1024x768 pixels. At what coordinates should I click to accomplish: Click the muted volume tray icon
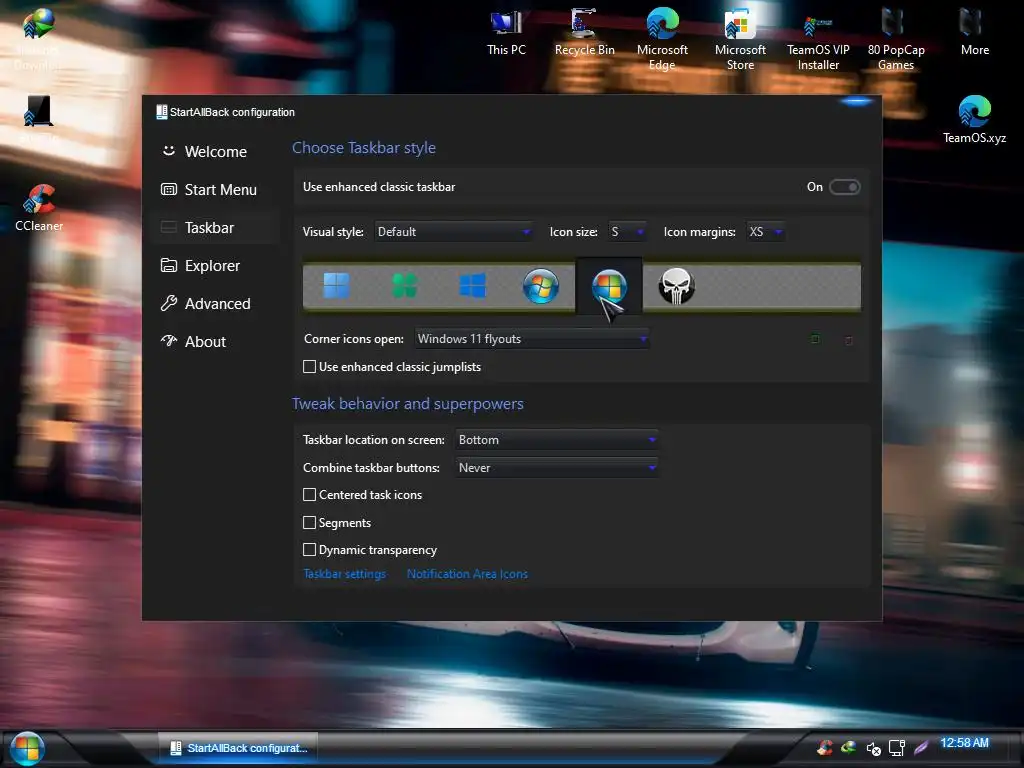tap(873, 748)
